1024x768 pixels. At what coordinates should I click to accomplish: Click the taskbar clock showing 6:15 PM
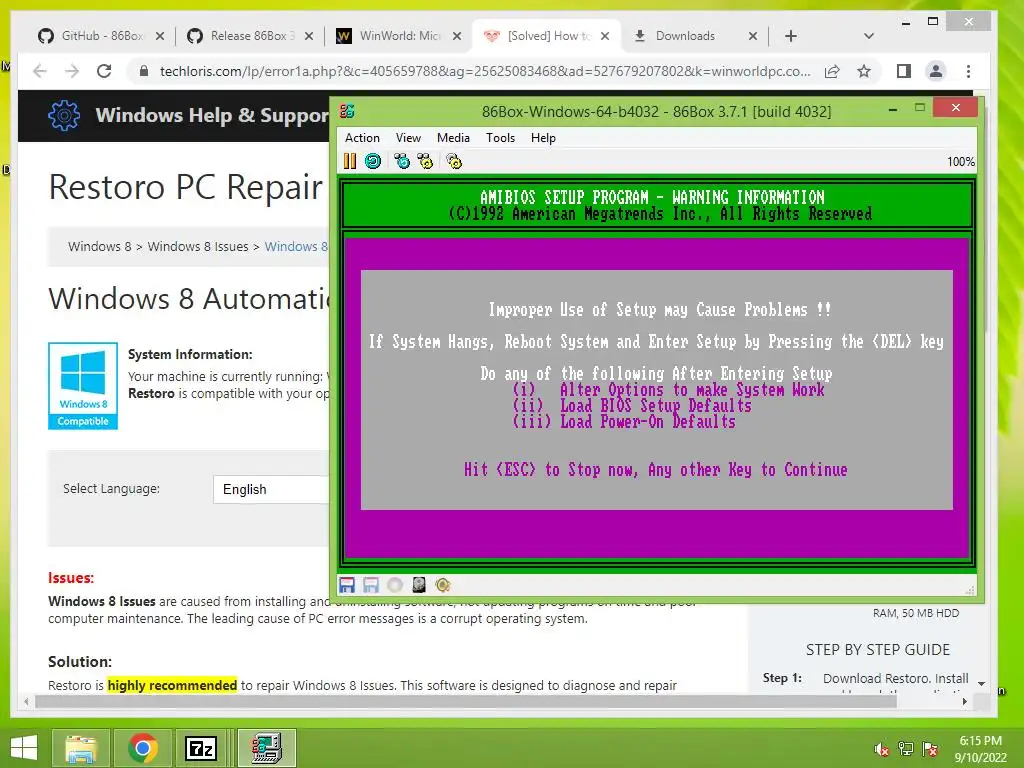click(980, 749)
